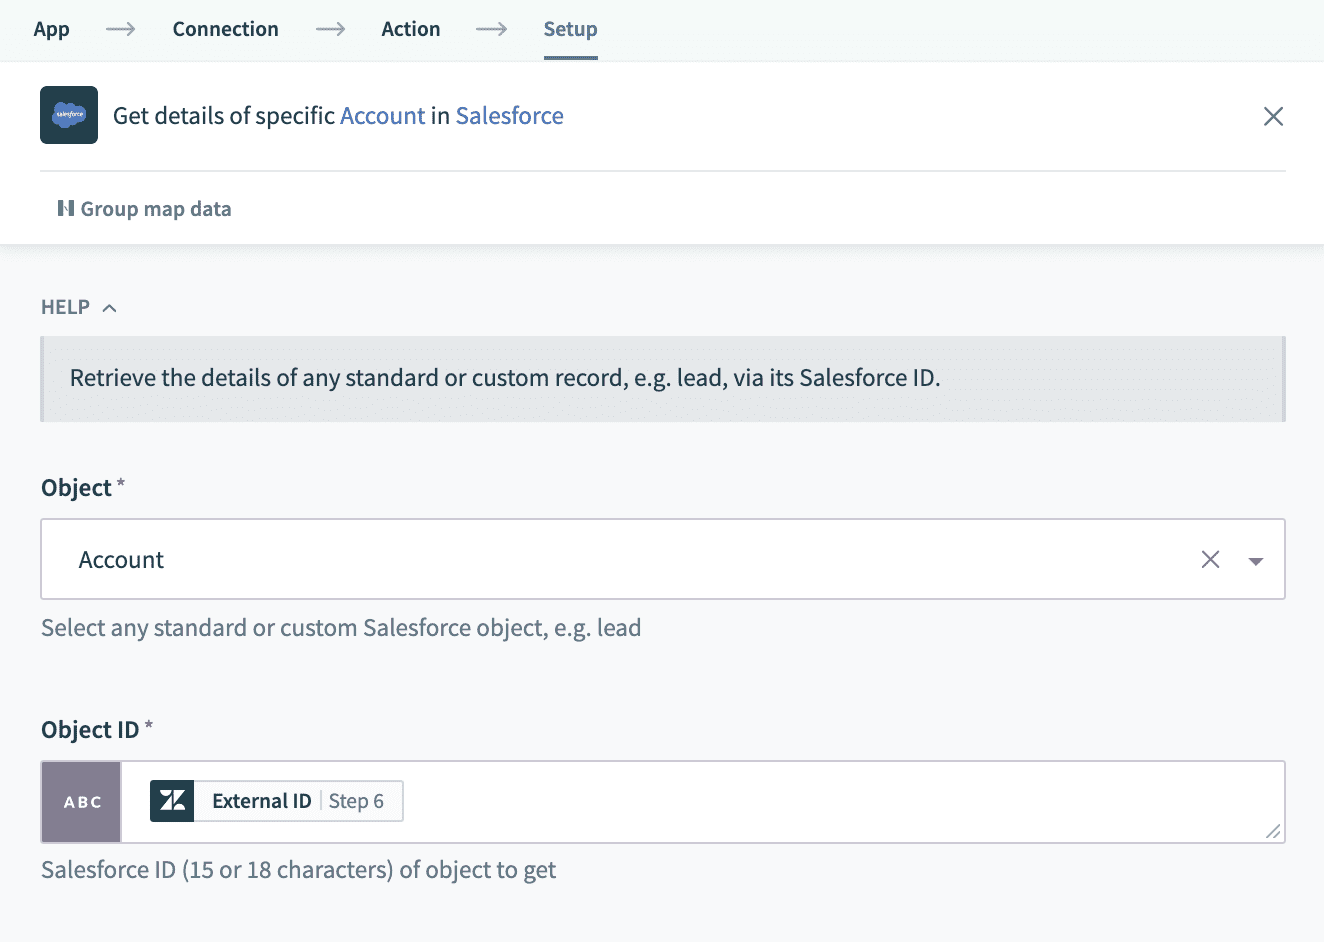Close the Salesforce action setup panel
Screen dimensions: 1324x942
(1273, 116)
